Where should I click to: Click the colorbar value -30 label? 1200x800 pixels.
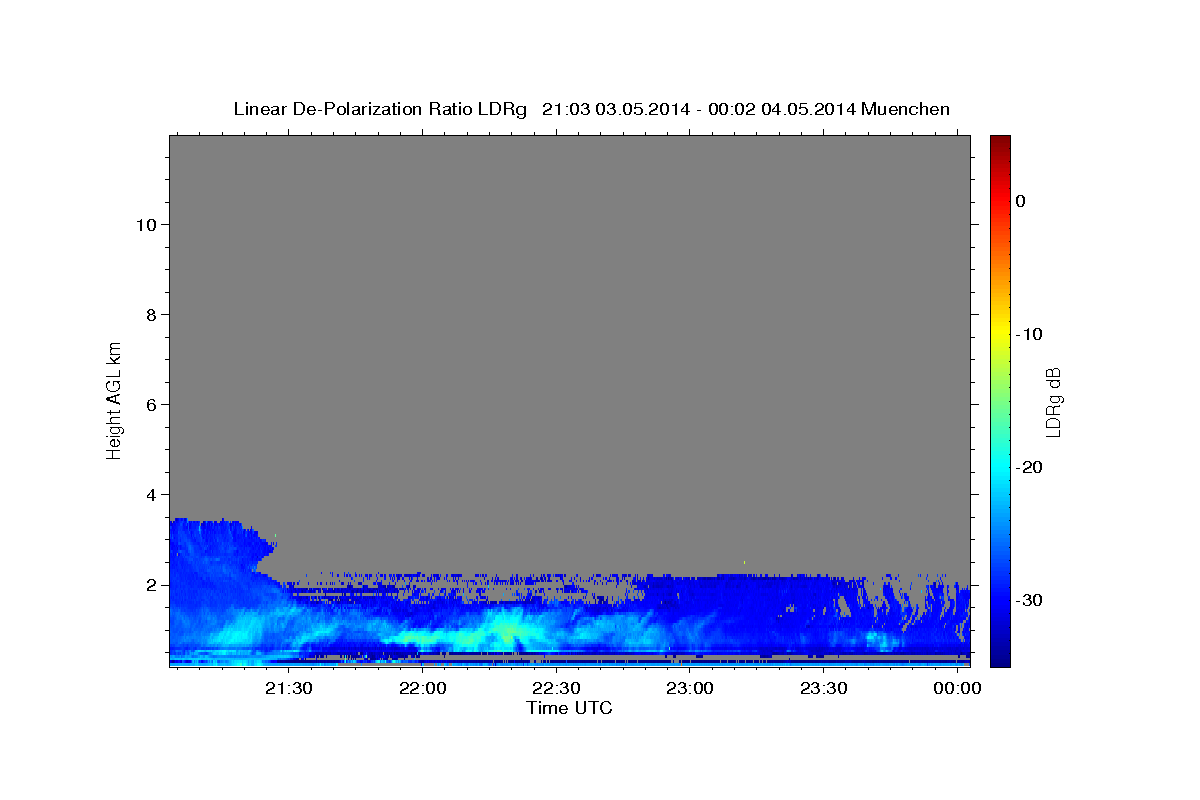point(1029,600)
